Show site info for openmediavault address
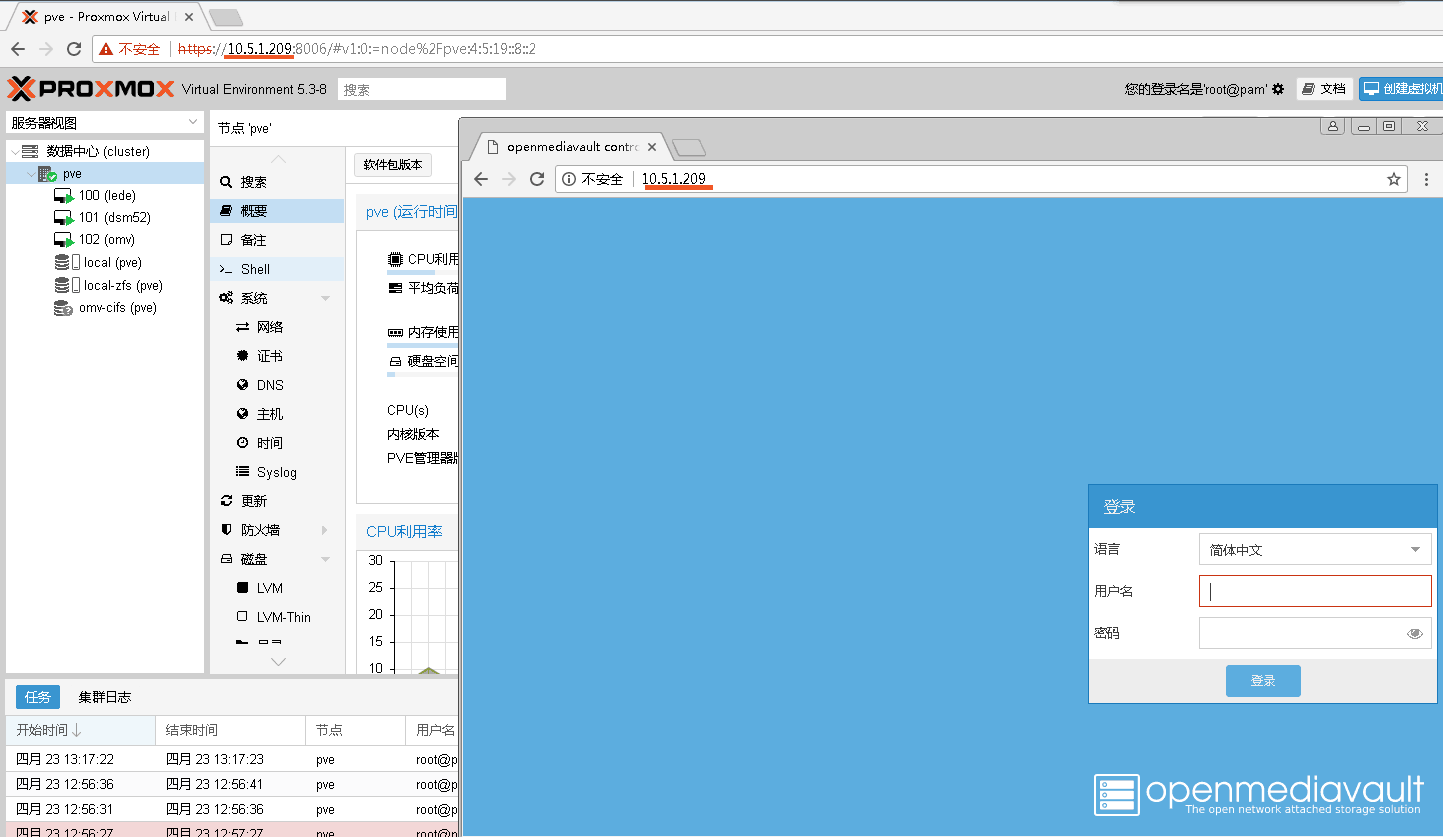The height and width of the screenshot is (837, 1443). click(x=569, y=179)
